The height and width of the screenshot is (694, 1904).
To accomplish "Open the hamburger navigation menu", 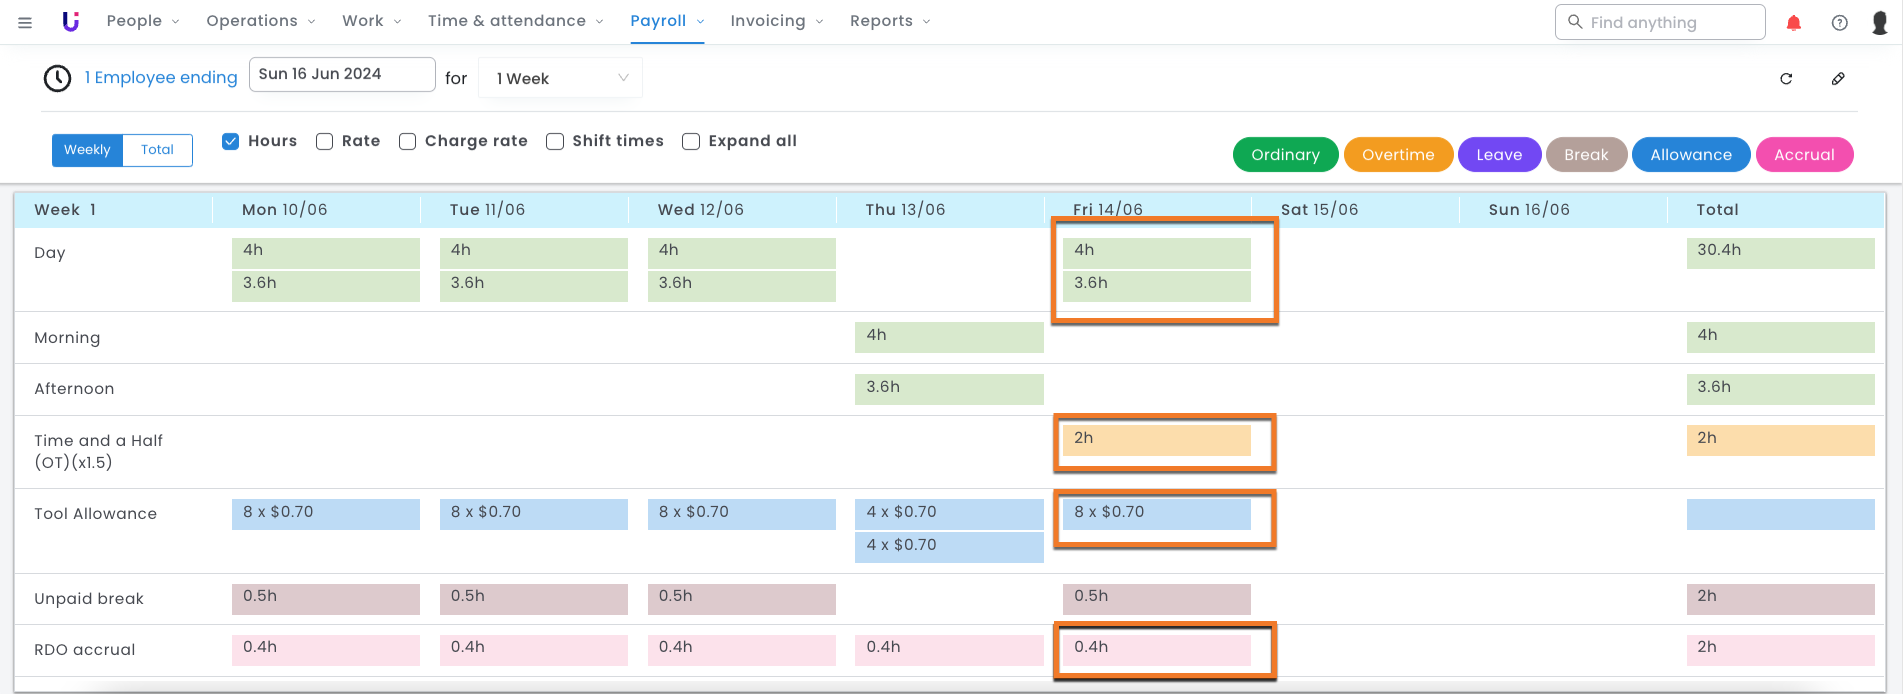I will tap(25, 22).
